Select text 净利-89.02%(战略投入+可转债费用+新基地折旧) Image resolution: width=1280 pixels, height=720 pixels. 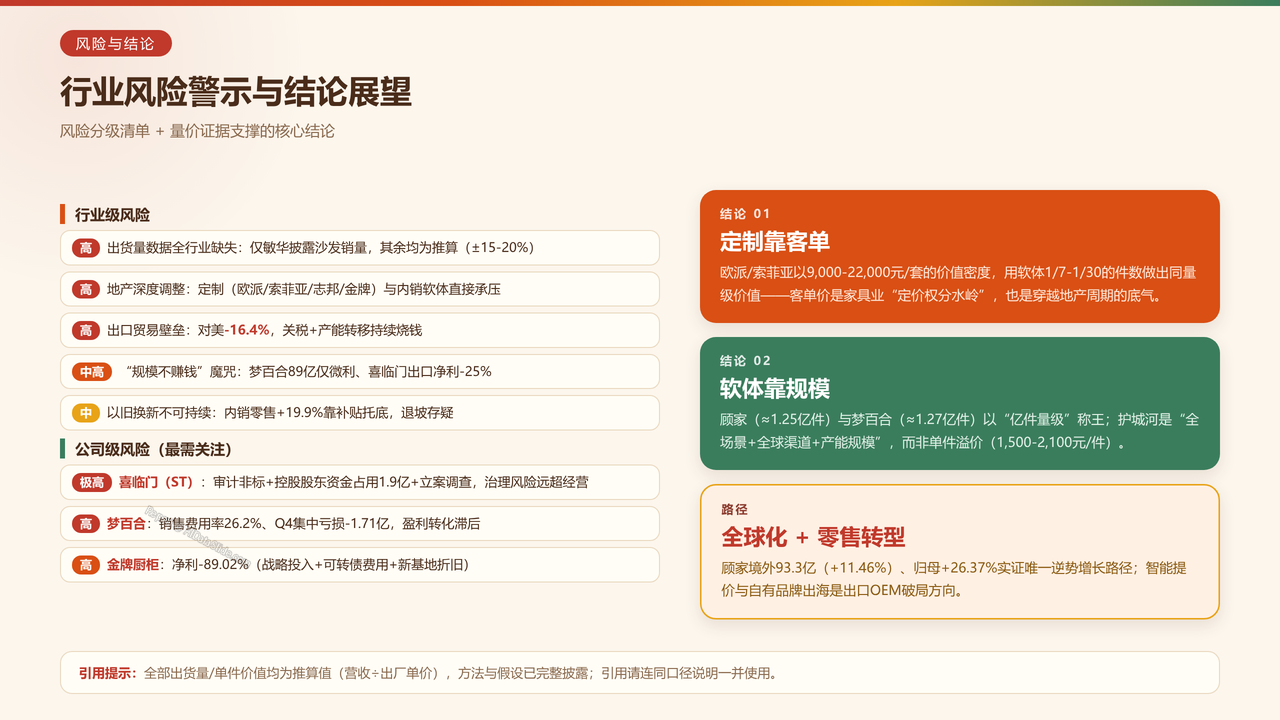click(321, 564)
